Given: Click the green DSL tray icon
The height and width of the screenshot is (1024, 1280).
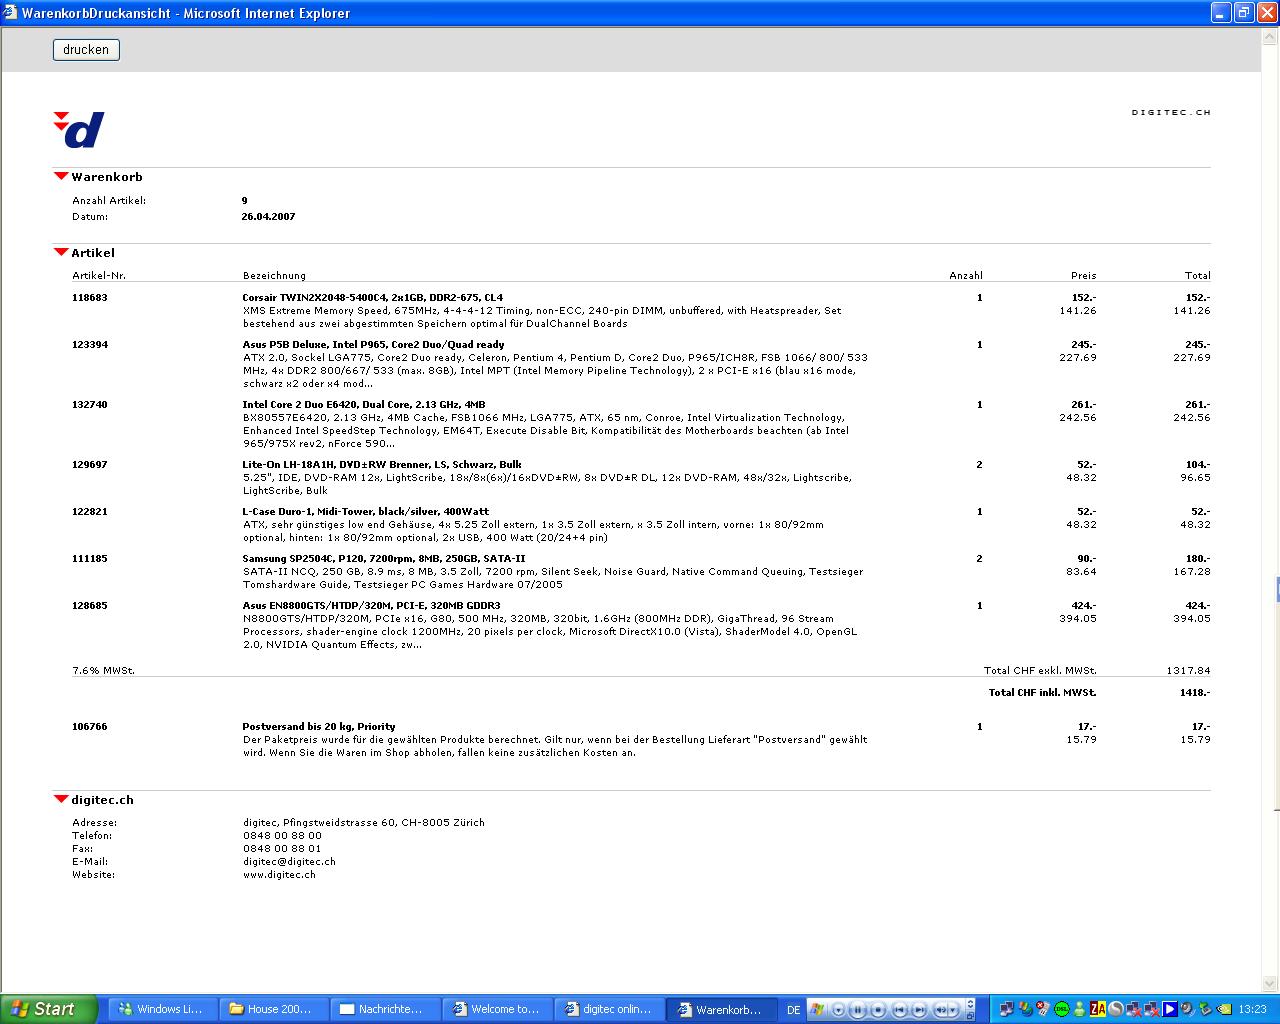Looking at the screenshot, I should click(1062, 1009).
